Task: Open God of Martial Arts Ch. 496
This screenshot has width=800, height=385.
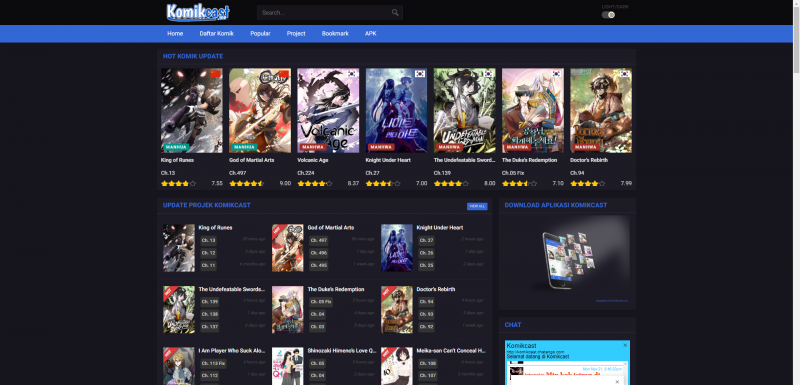Action: 319,253
